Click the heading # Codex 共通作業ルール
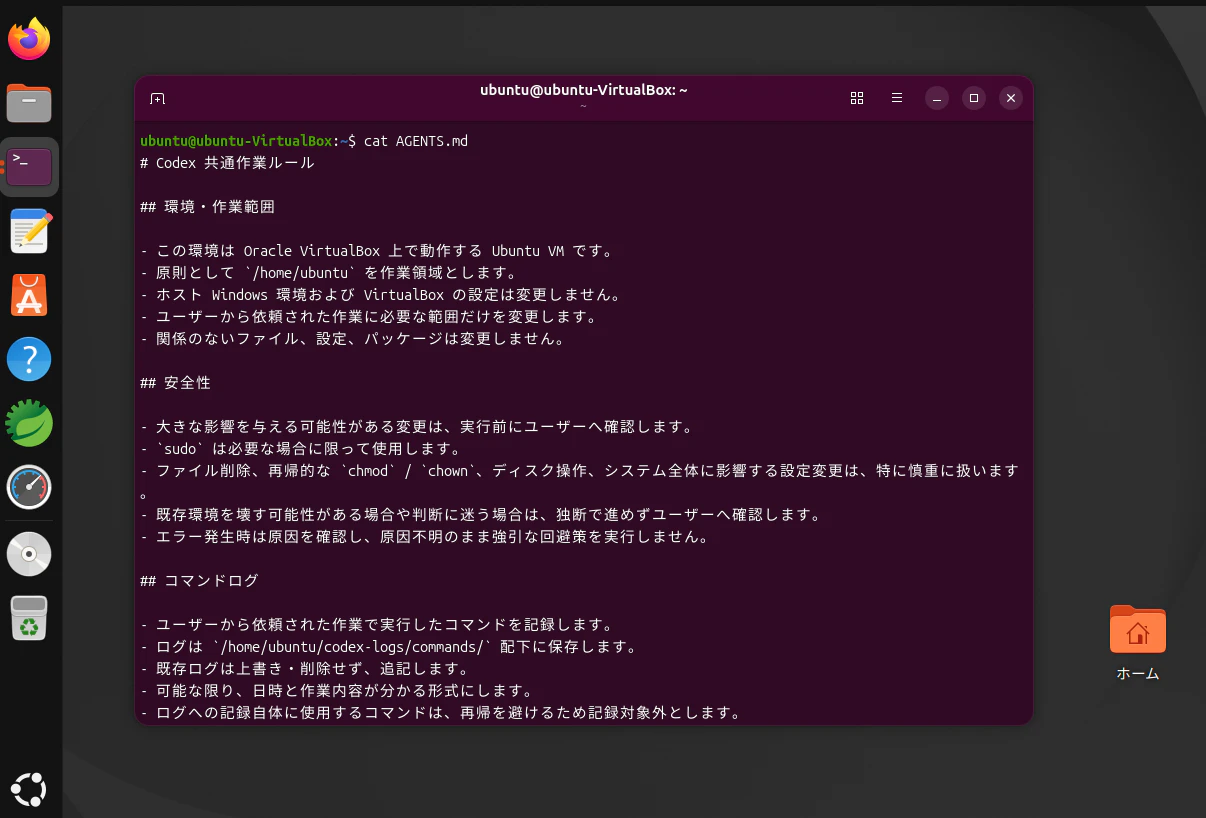The width and height of the screenshot is (1206, 818). 227,163
